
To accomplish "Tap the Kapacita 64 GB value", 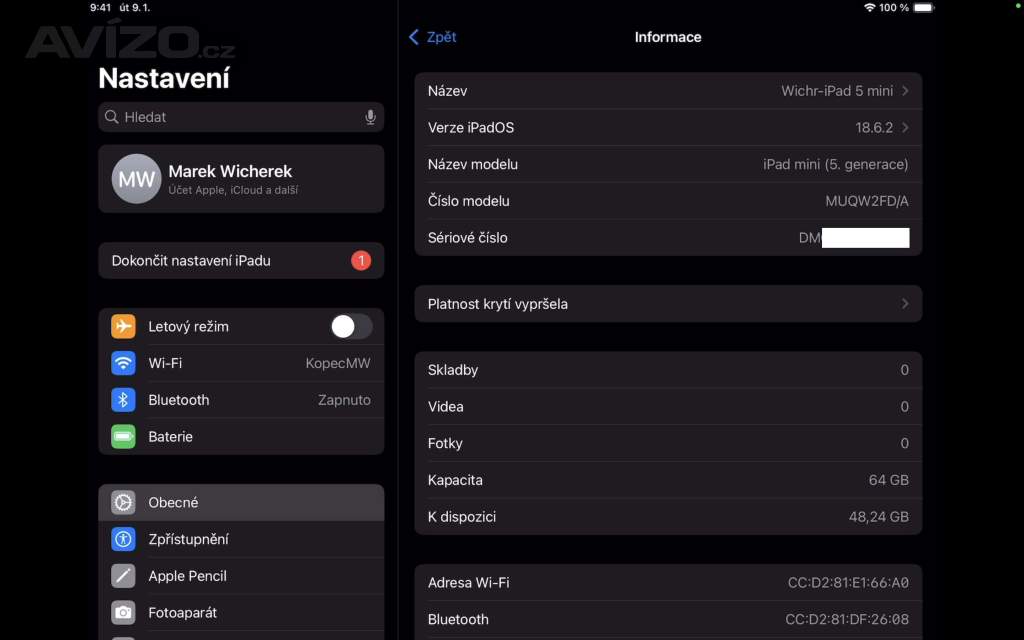I will [x=888, y=480].
